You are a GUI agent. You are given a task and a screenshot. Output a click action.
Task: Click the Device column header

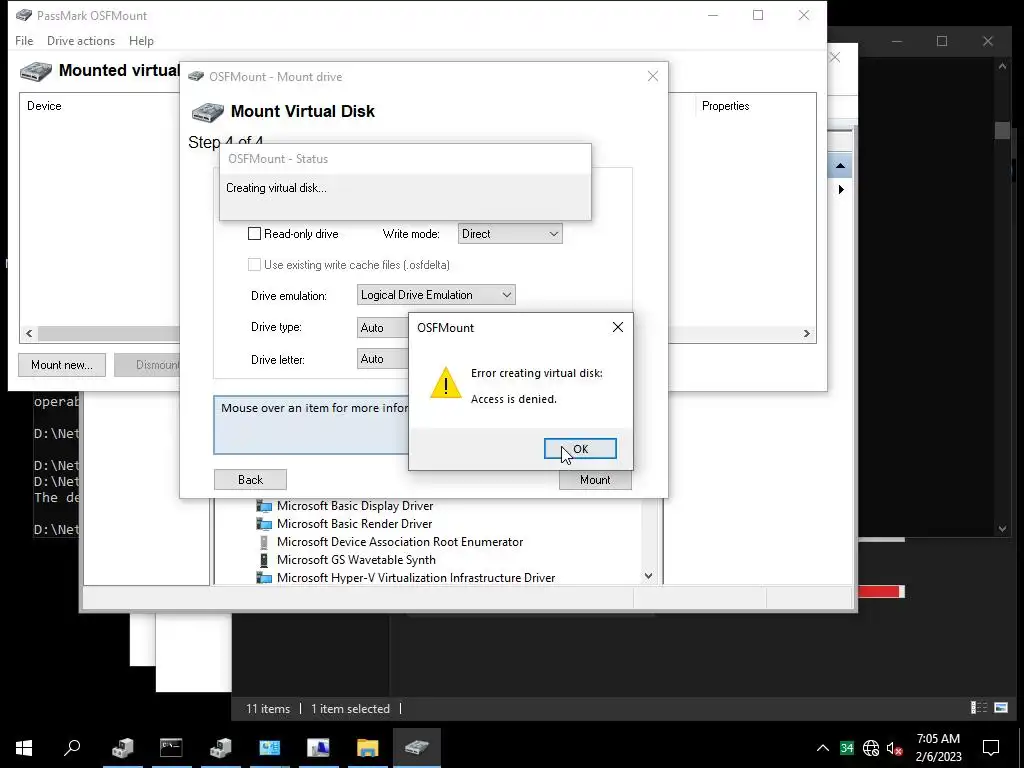[x=44, y=106]
